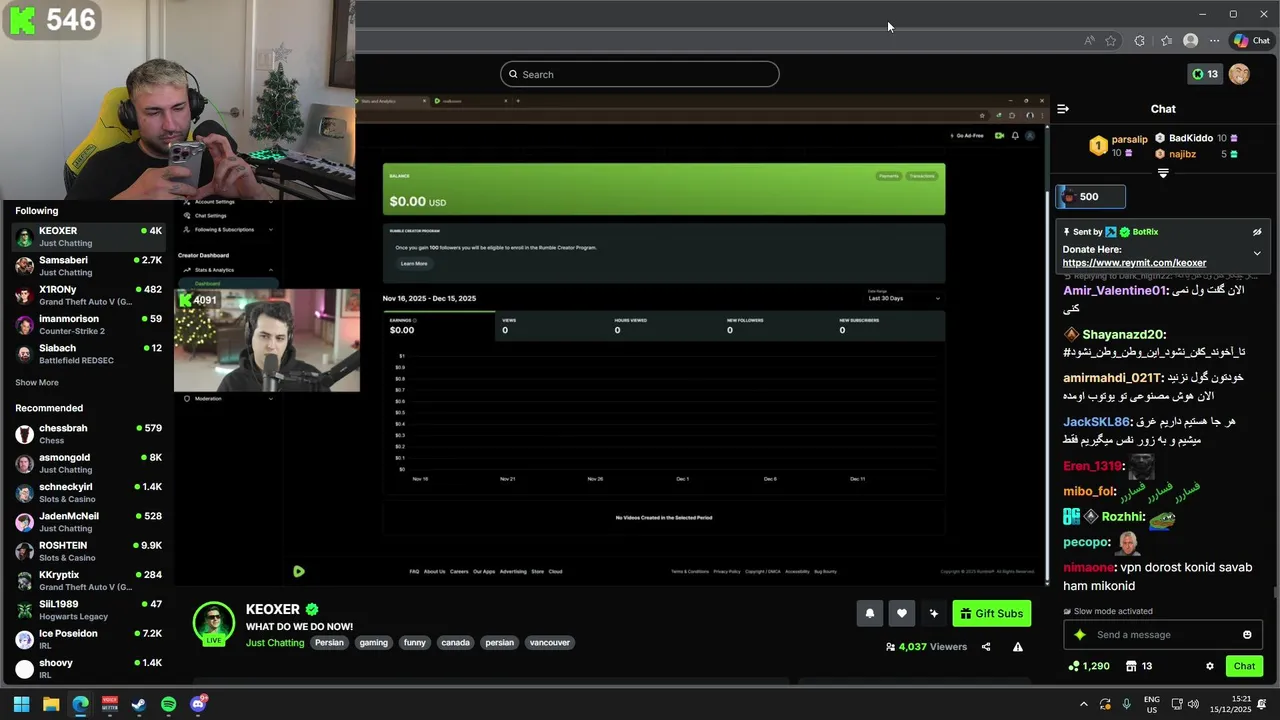Click the share stream icon

(986, 647)
